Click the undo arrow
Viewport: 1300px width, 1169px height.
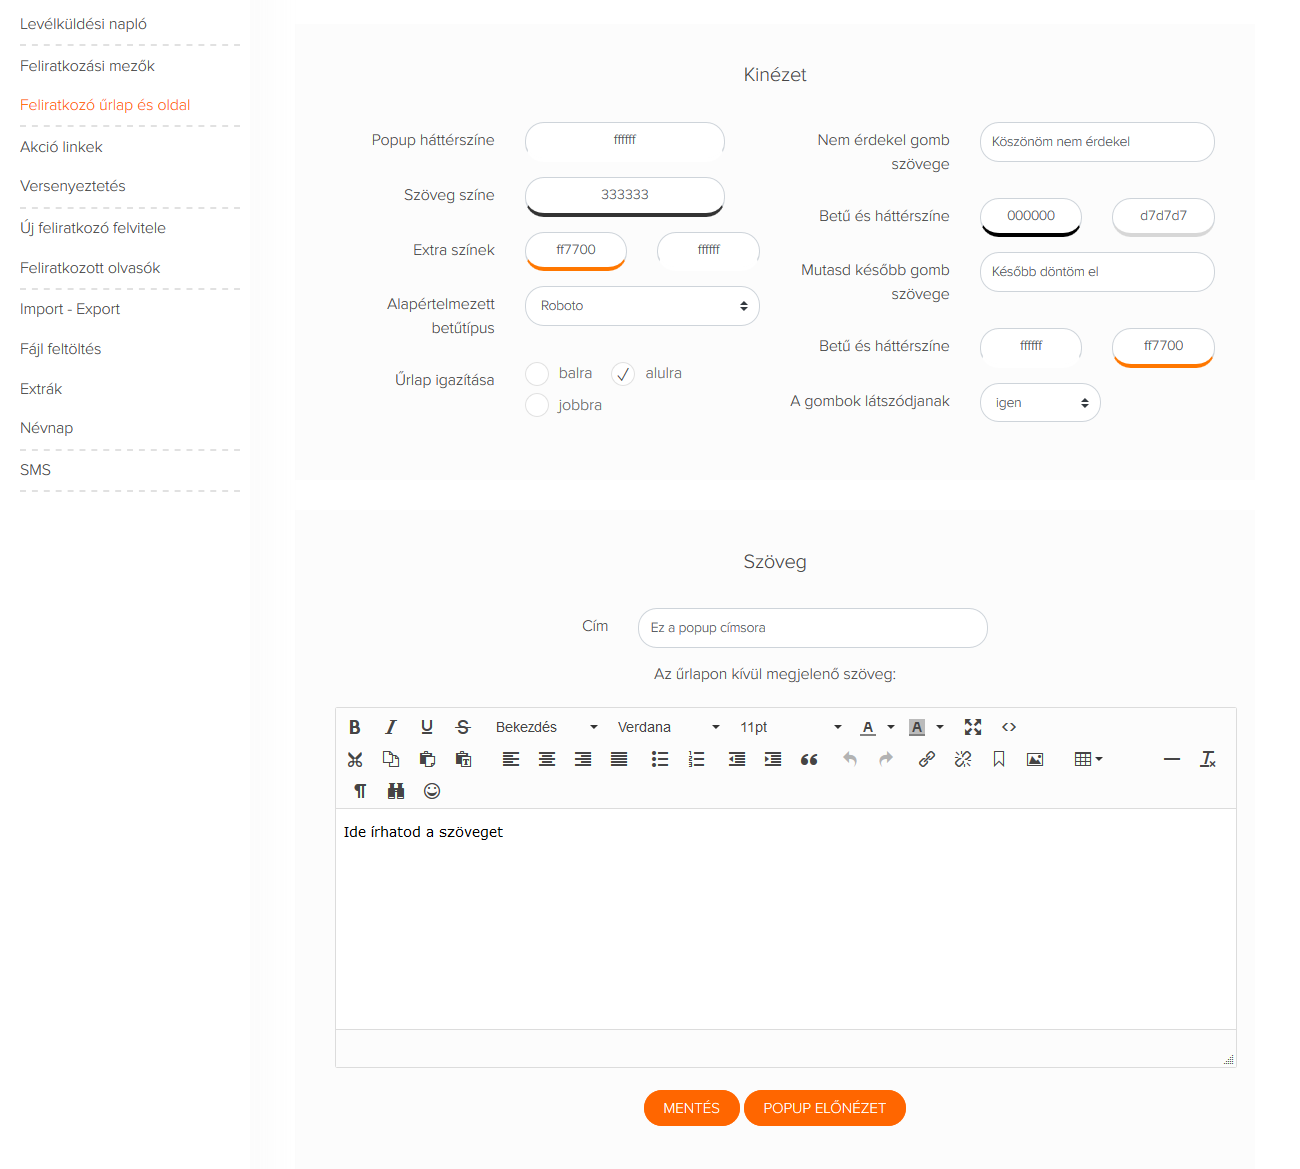[x=850, y=759]
